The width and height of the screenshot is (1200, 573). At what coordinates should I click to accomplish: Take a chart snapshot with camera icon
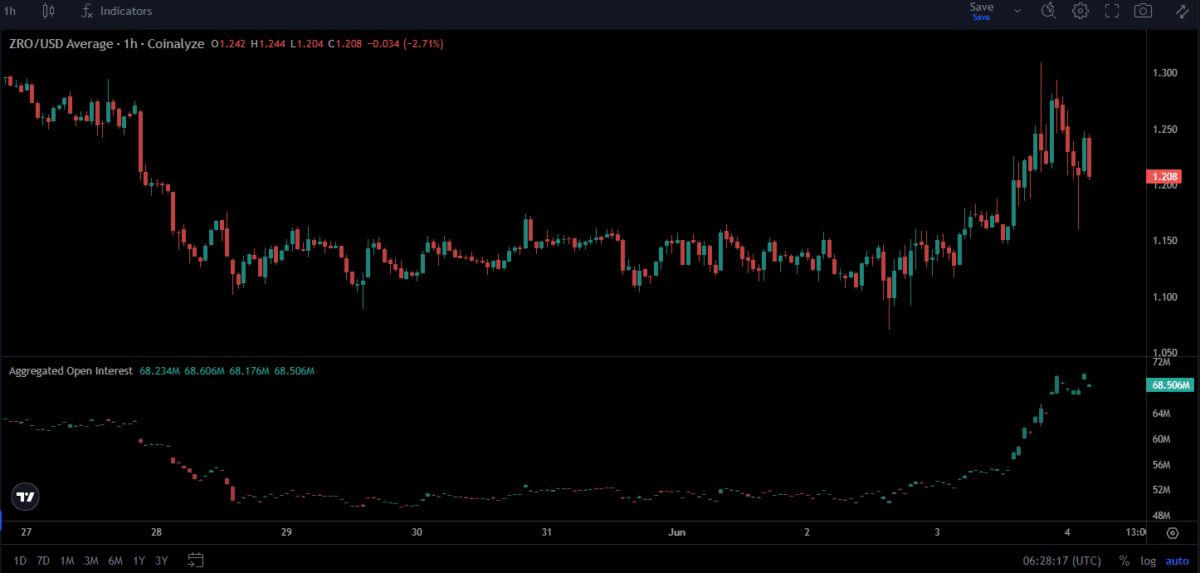[x=1142, y=11]
